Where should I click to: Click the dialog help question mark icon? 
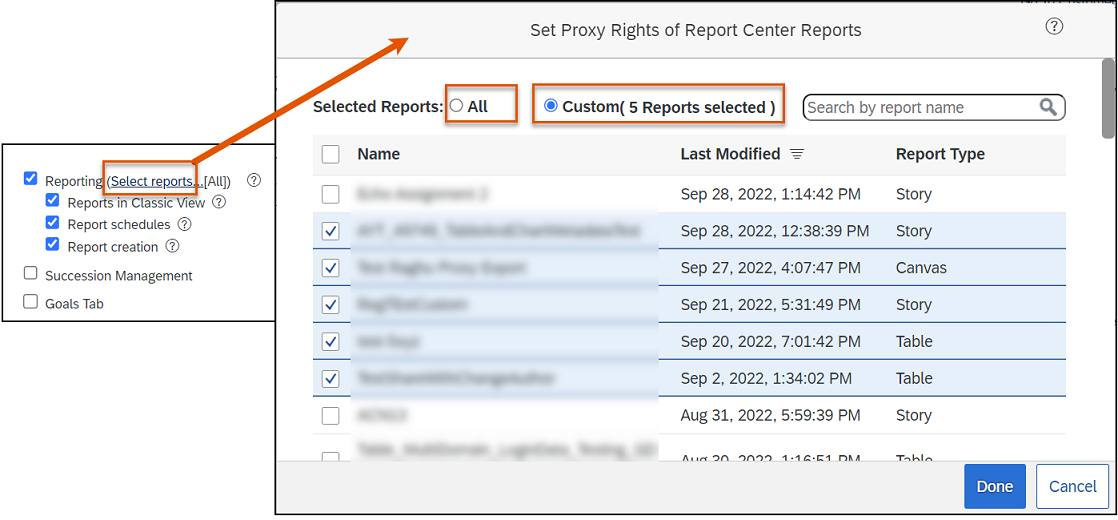[1054, 27]
